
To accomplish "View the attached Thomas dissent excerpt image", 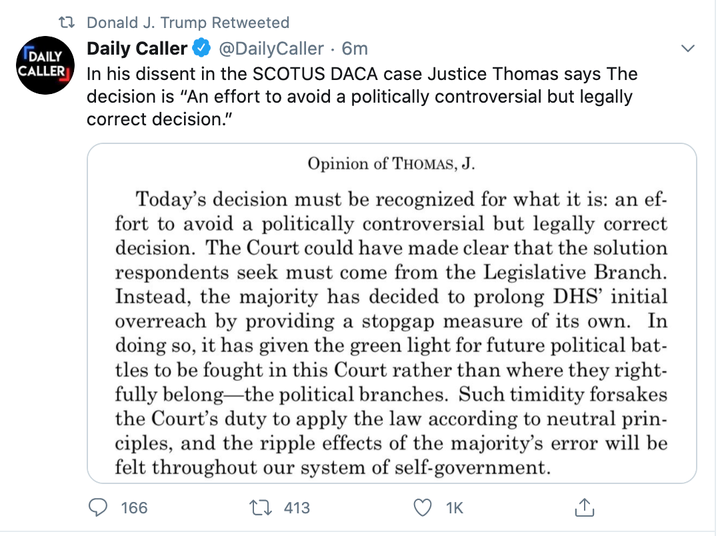I will [x=392, y=313].
